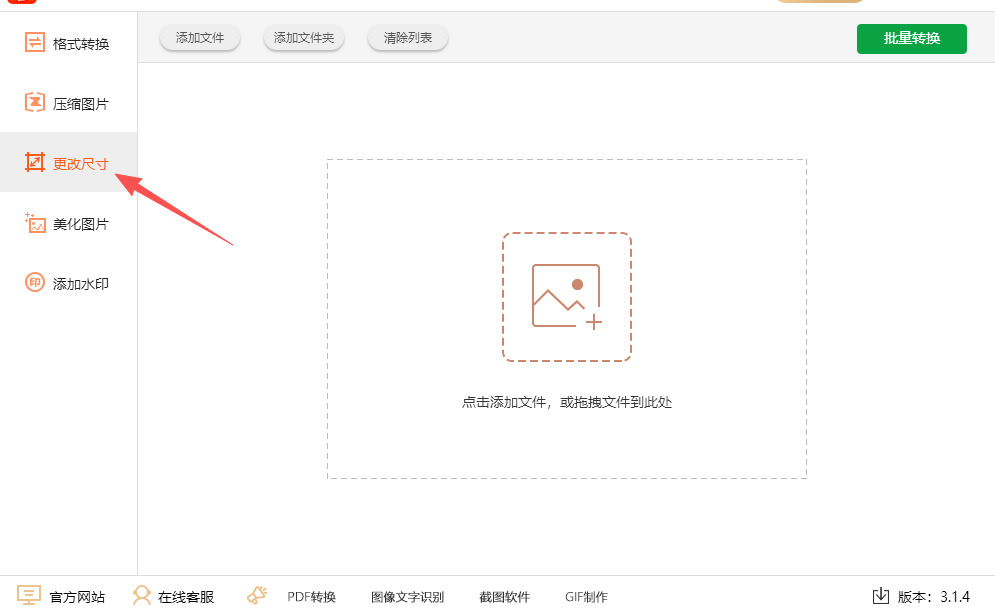Select the 更改尺寸 tab label
This screenshot has width=995, height=610.
pos(81,164)
